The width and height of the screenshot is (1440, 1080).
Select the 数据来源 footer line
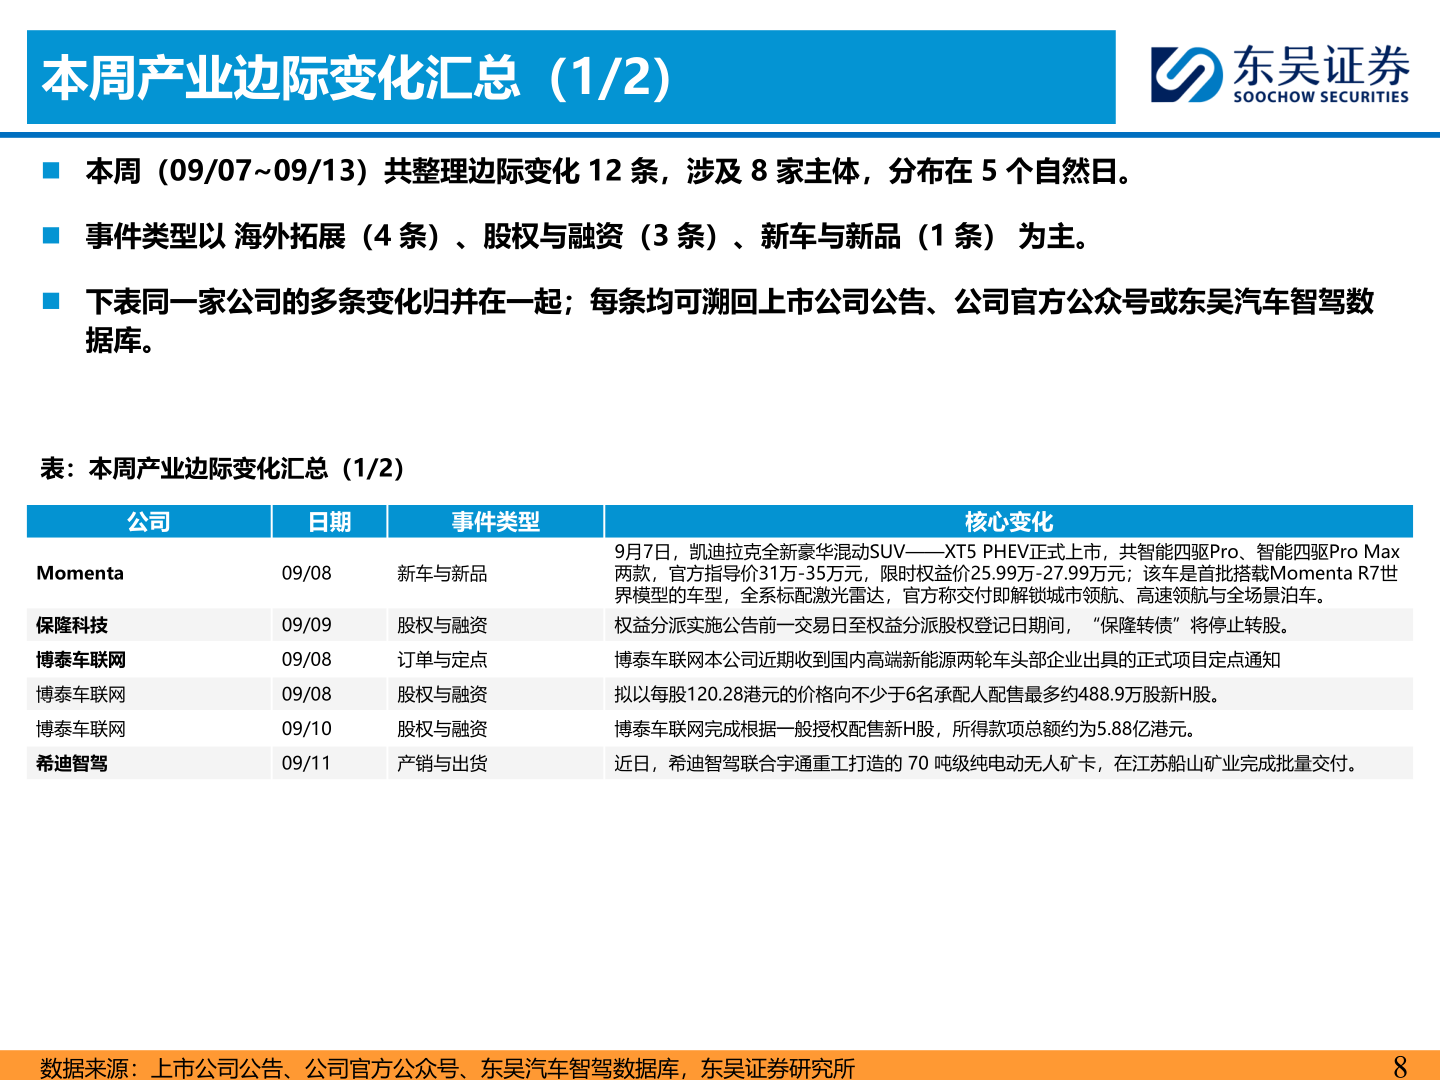[448, 1067]
